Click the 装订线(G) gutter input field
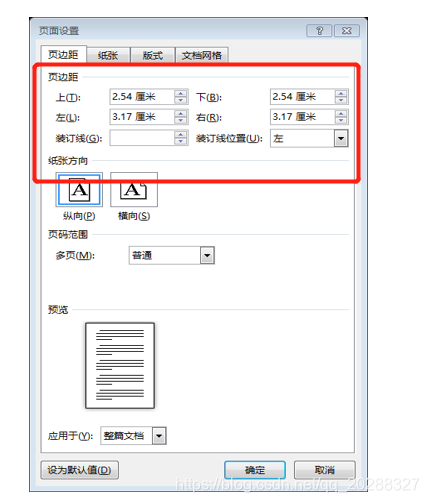The width and height of the screenshot is (429, 503). (x=142, y=138)
